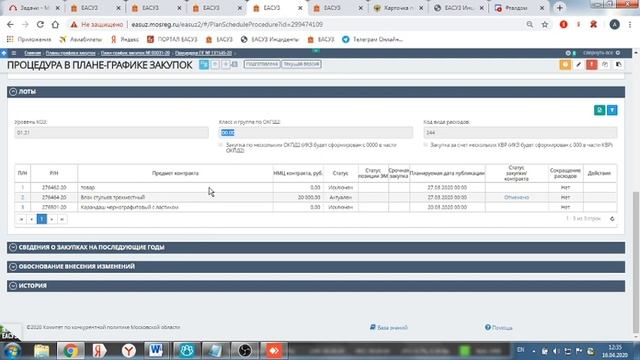Go to the next page of lots
640x360 pixels.
pyautogui.click(x=52, y=219)
